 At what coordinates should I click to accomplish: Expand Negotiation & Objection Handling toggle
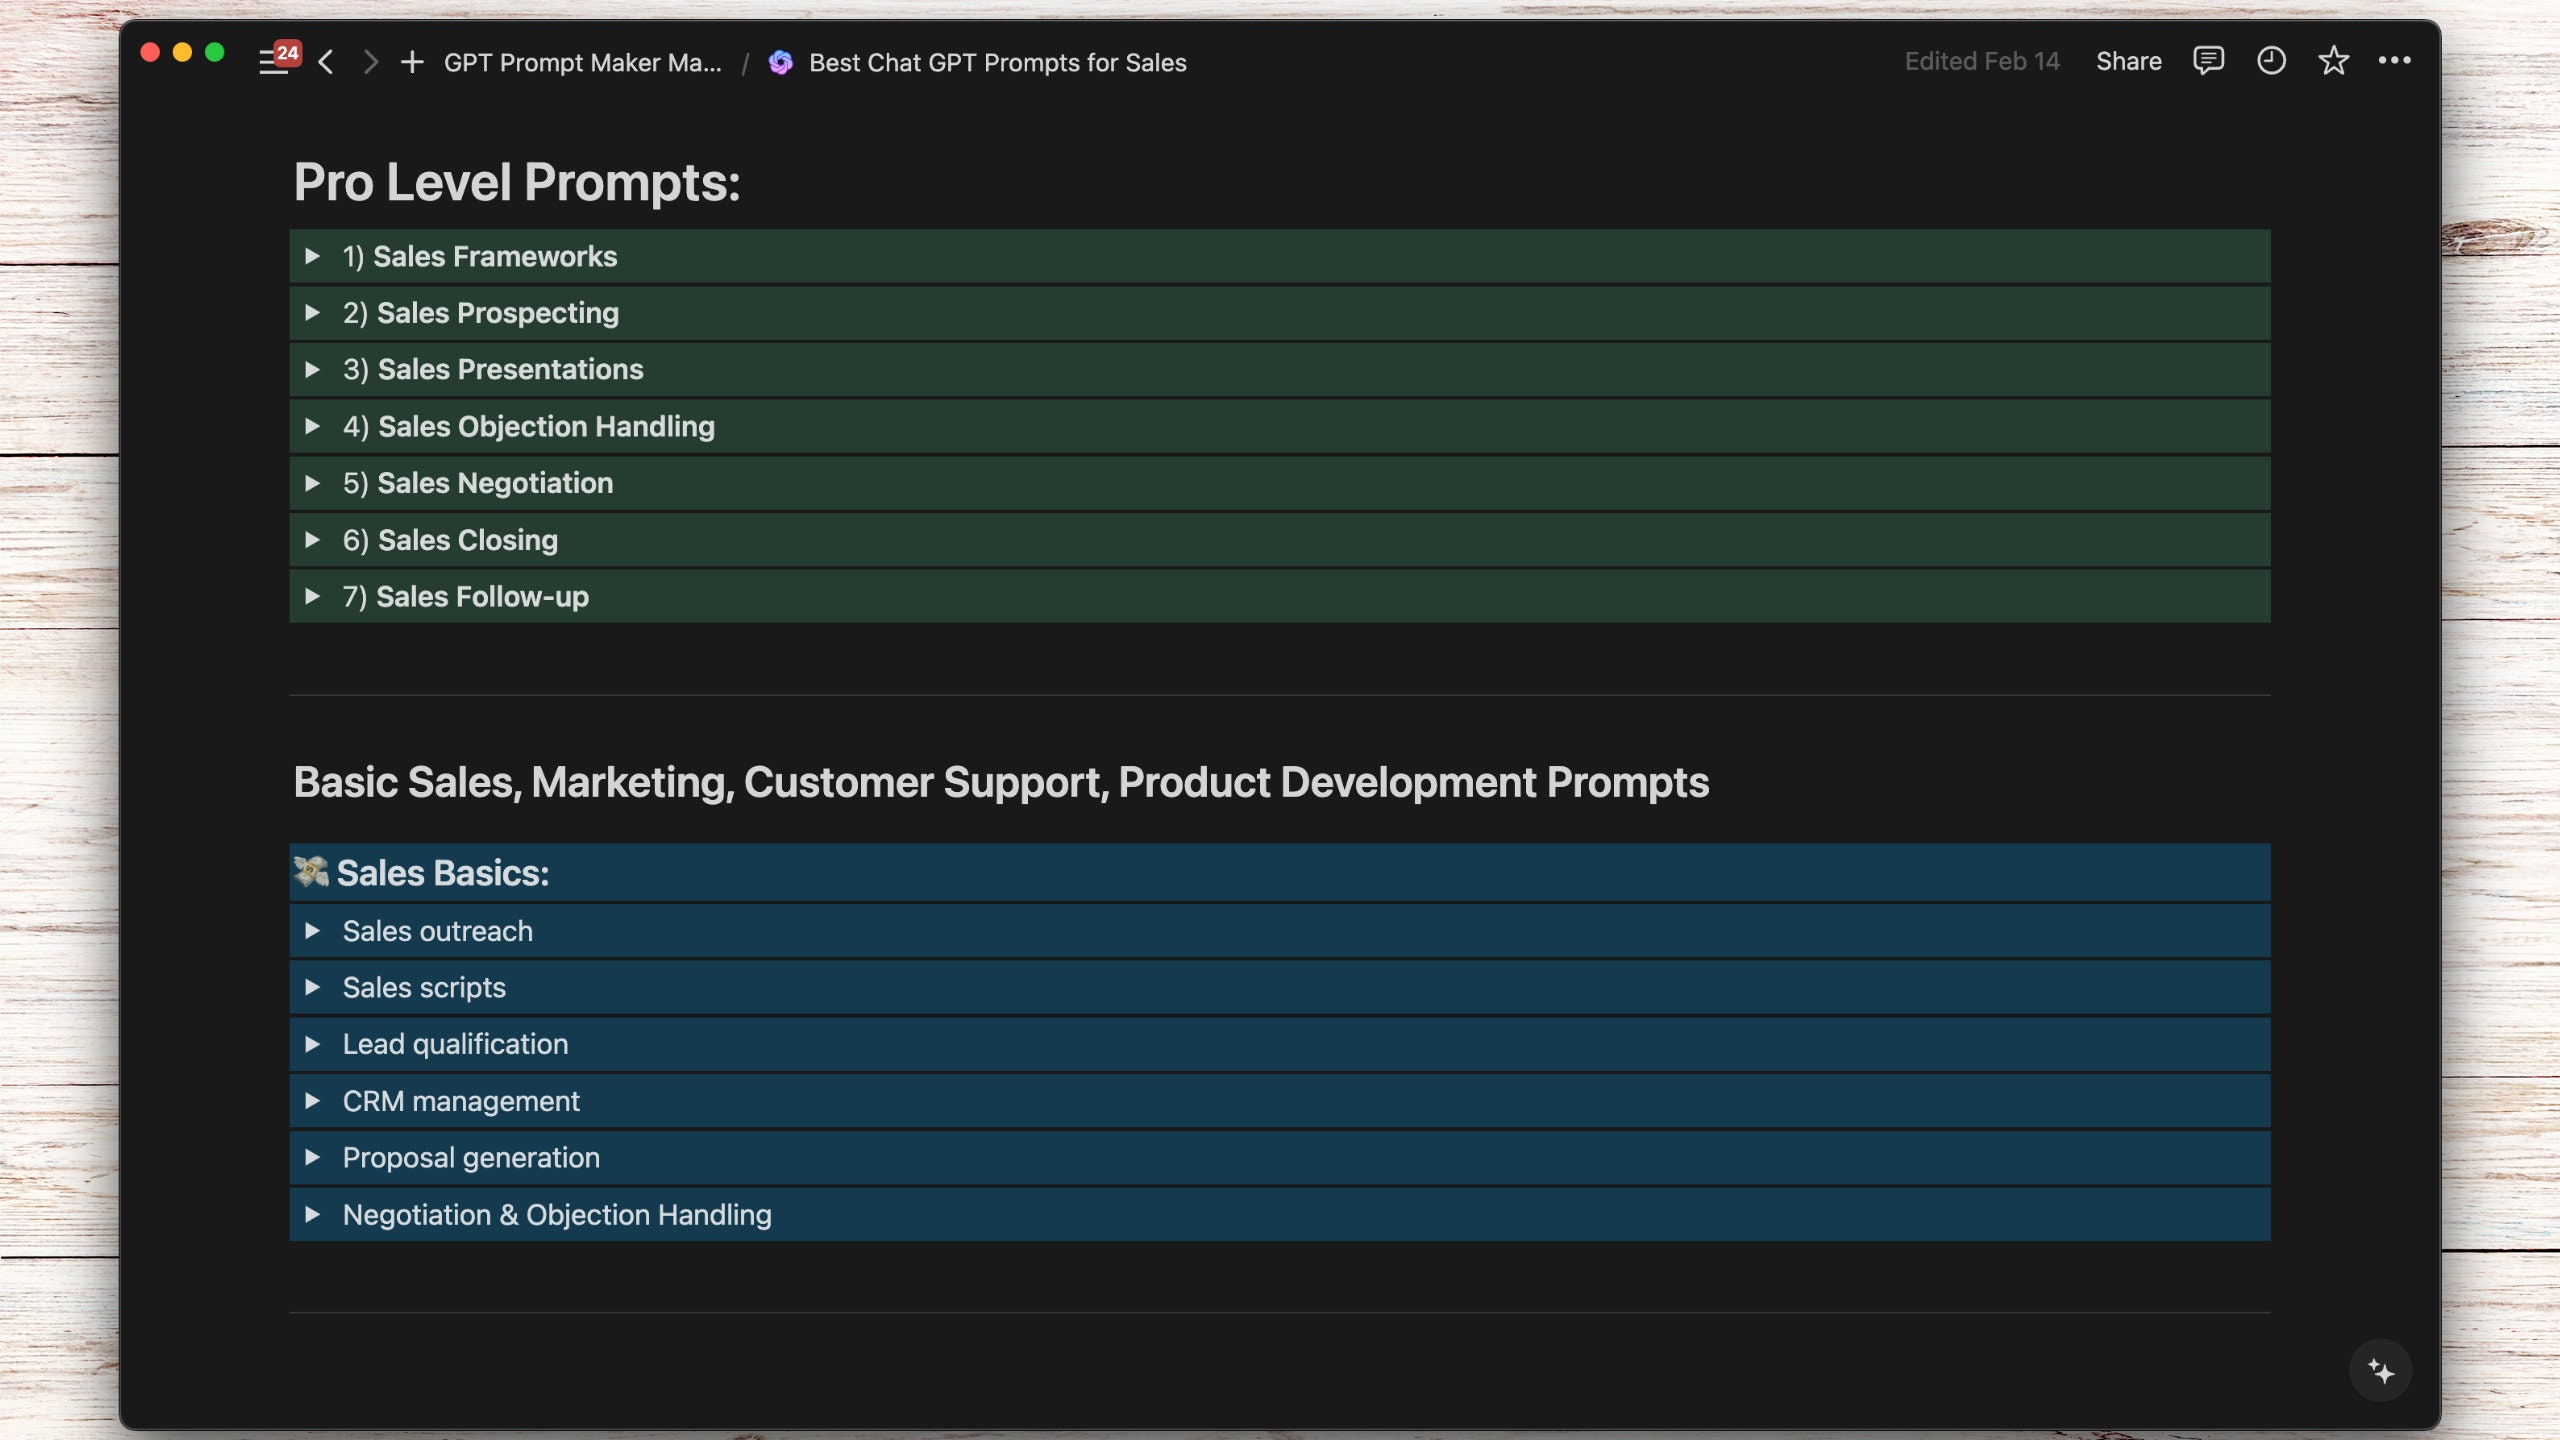315,1214
